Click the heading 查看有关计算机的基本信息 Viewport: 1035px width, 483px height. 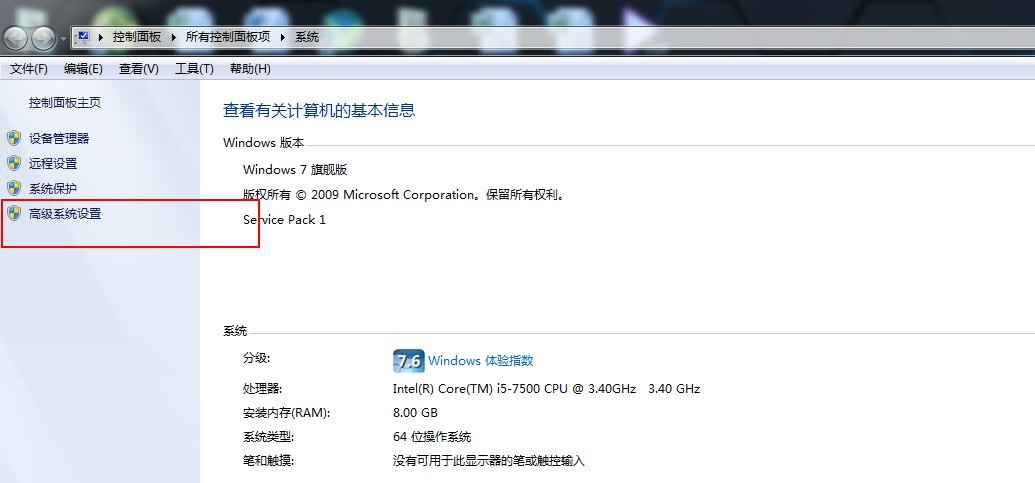(x=319, y=110)
